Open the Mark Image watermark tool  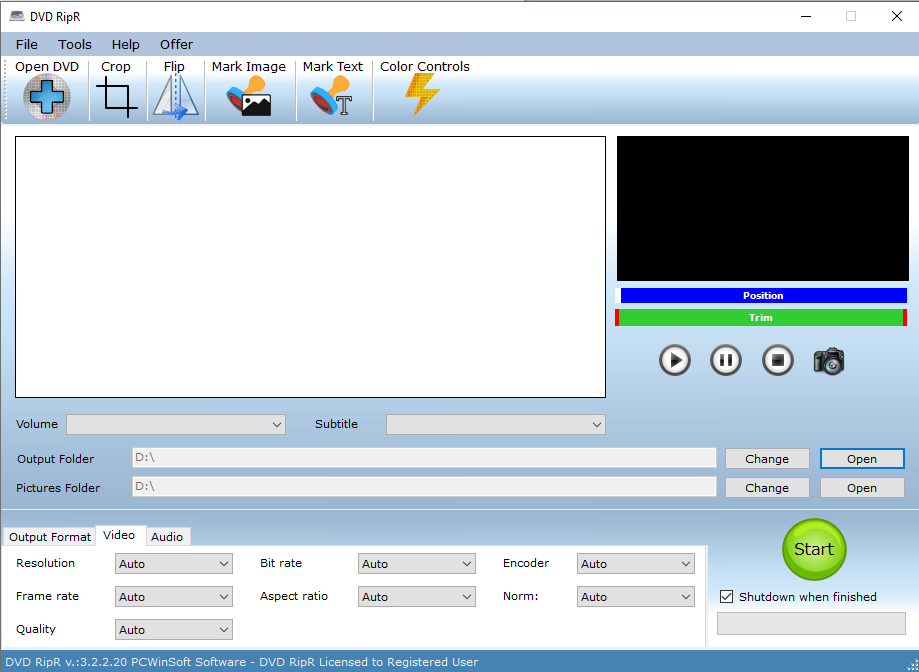tap(249, 96)
